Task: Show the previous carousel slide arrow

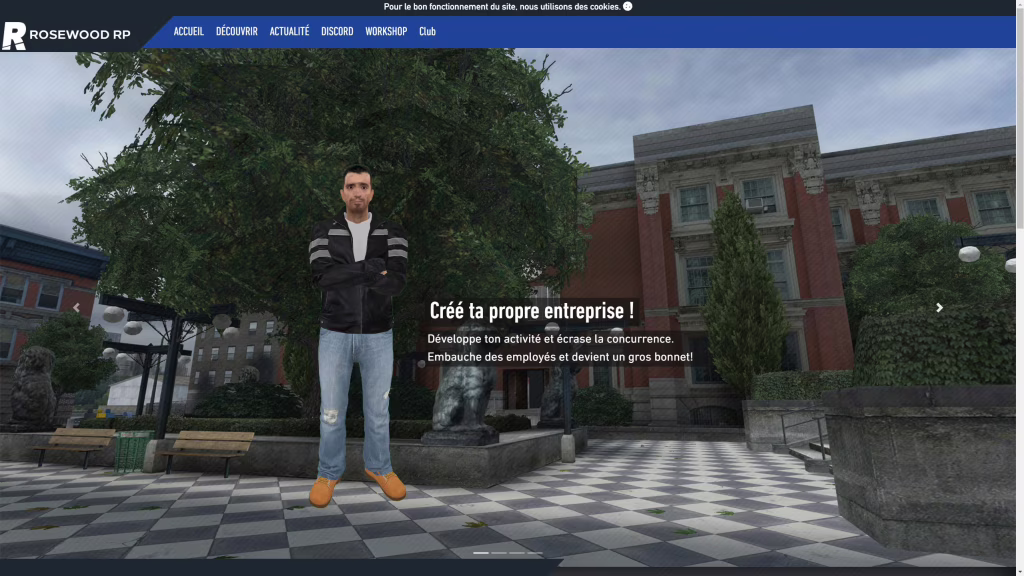Action: tap(76, 307)
